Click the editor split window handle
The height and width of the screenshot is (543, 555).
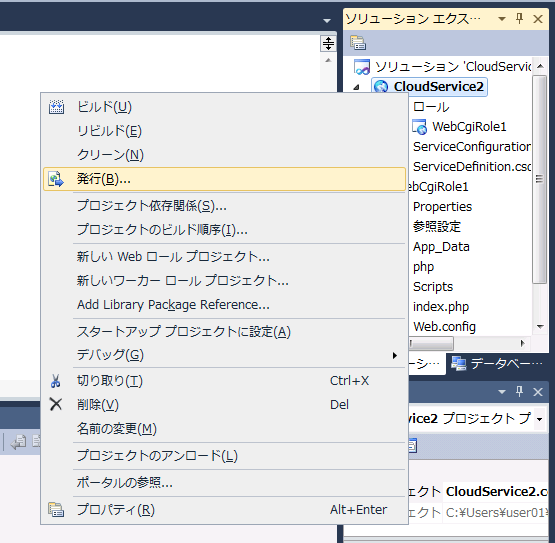click(328, 44)
